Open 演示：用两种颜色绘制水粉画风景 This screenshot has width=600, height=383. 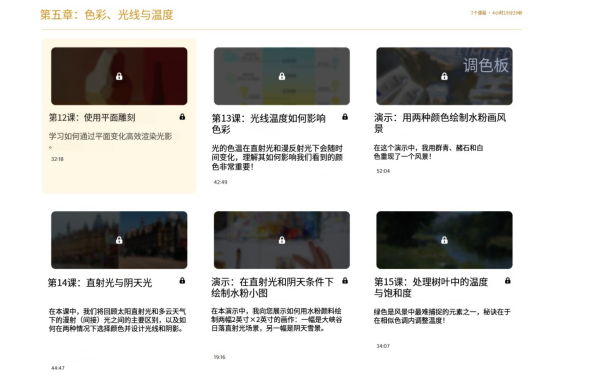tap(440, 123)
